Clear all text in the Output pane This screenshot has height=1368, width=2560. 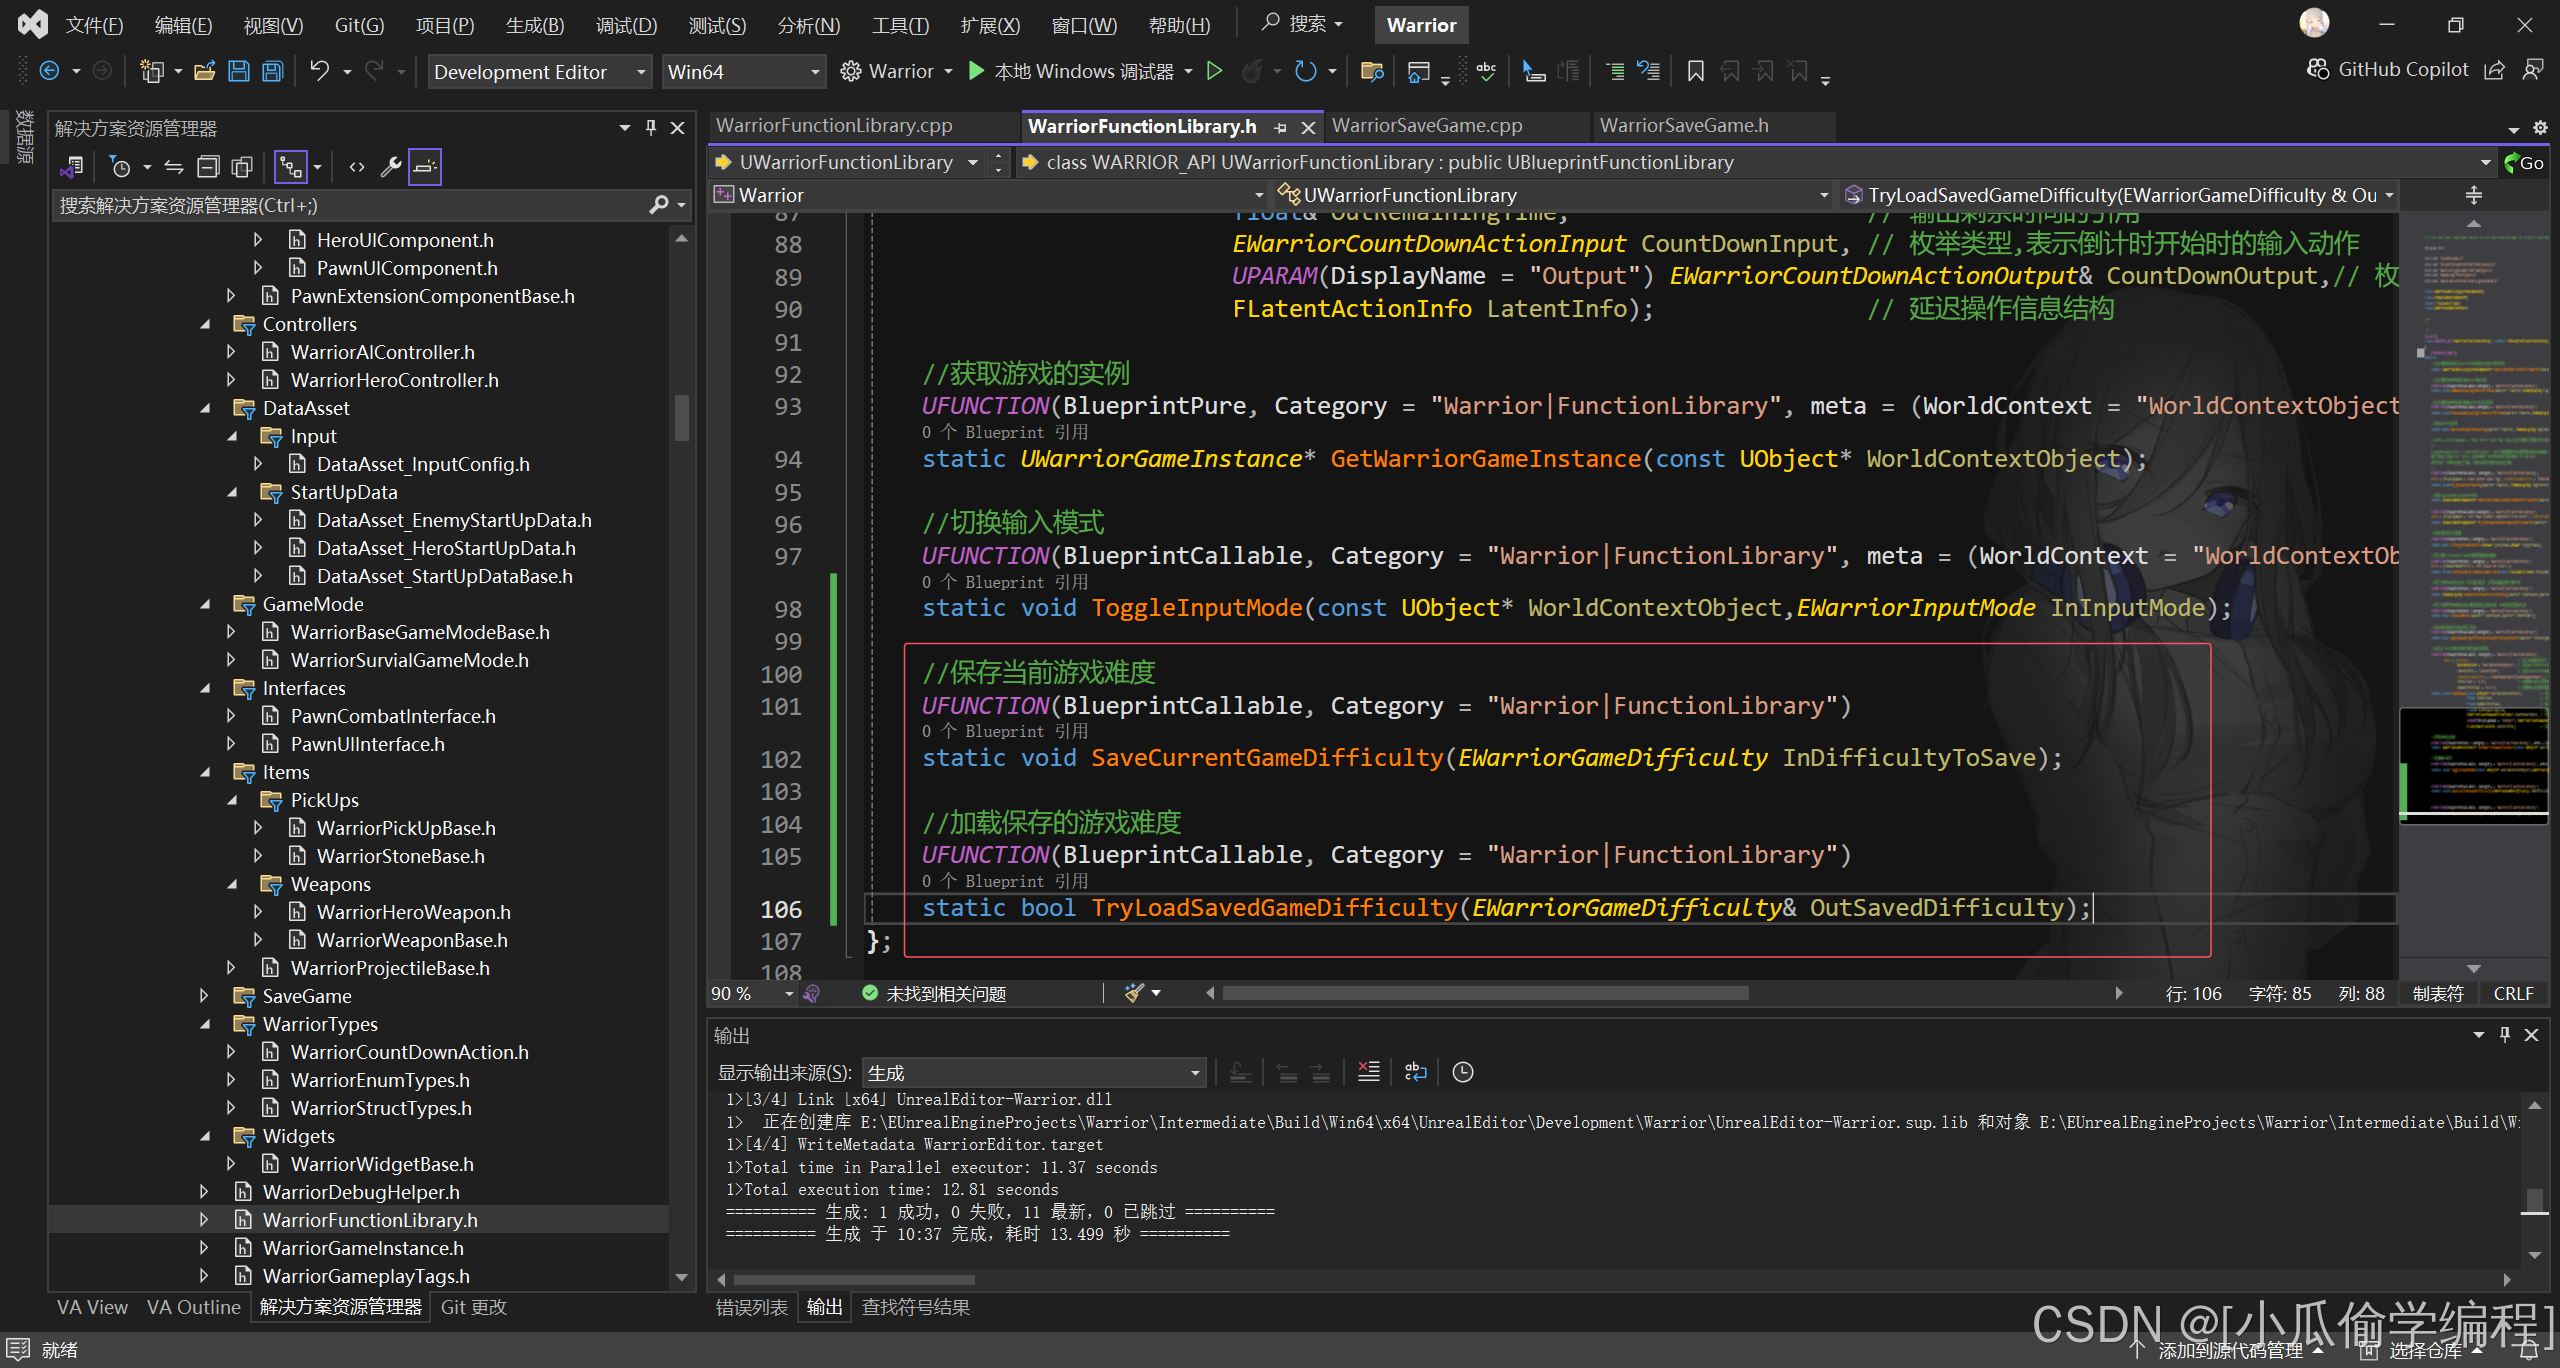(x=1368, y=1072)
